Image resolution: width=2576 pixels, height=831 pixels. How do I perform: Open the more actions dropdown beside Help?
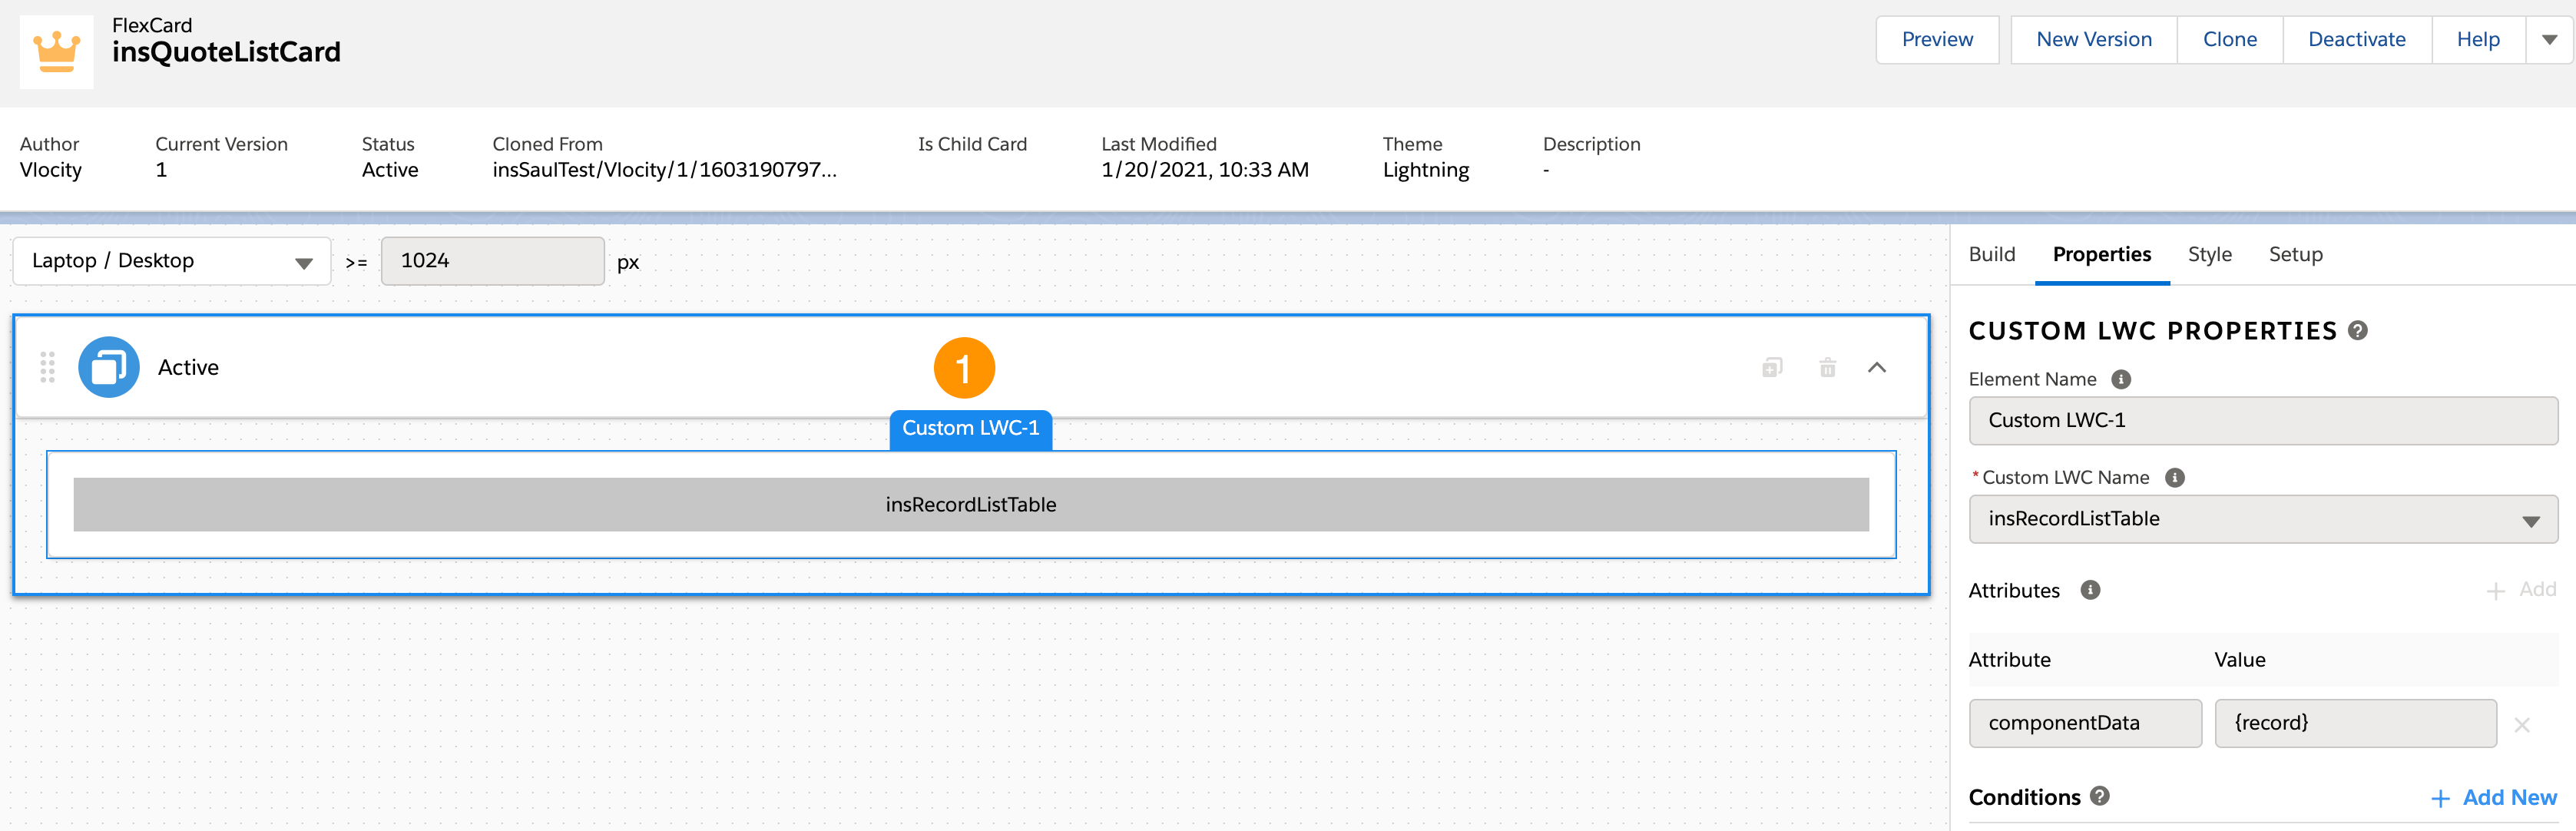(x=2549, y=40)
